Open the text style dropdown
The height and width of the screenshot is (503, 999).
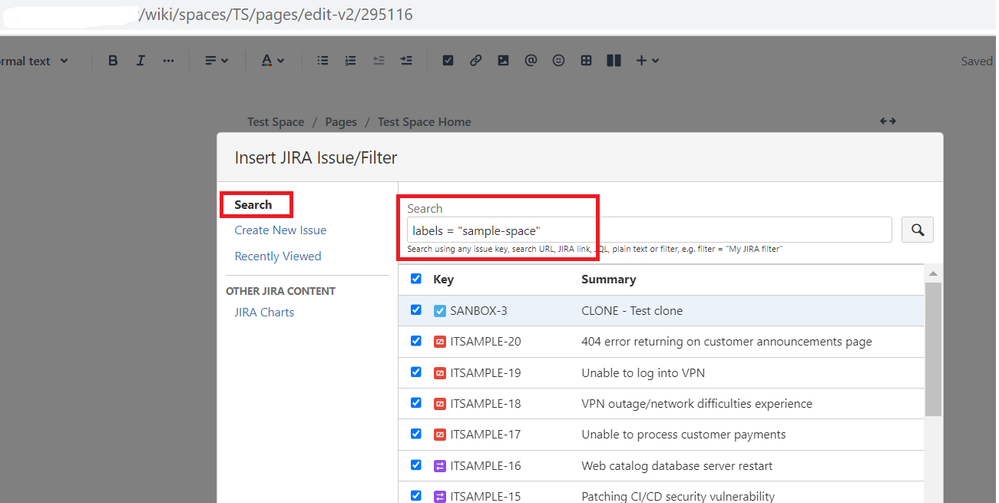pos(33,61)
